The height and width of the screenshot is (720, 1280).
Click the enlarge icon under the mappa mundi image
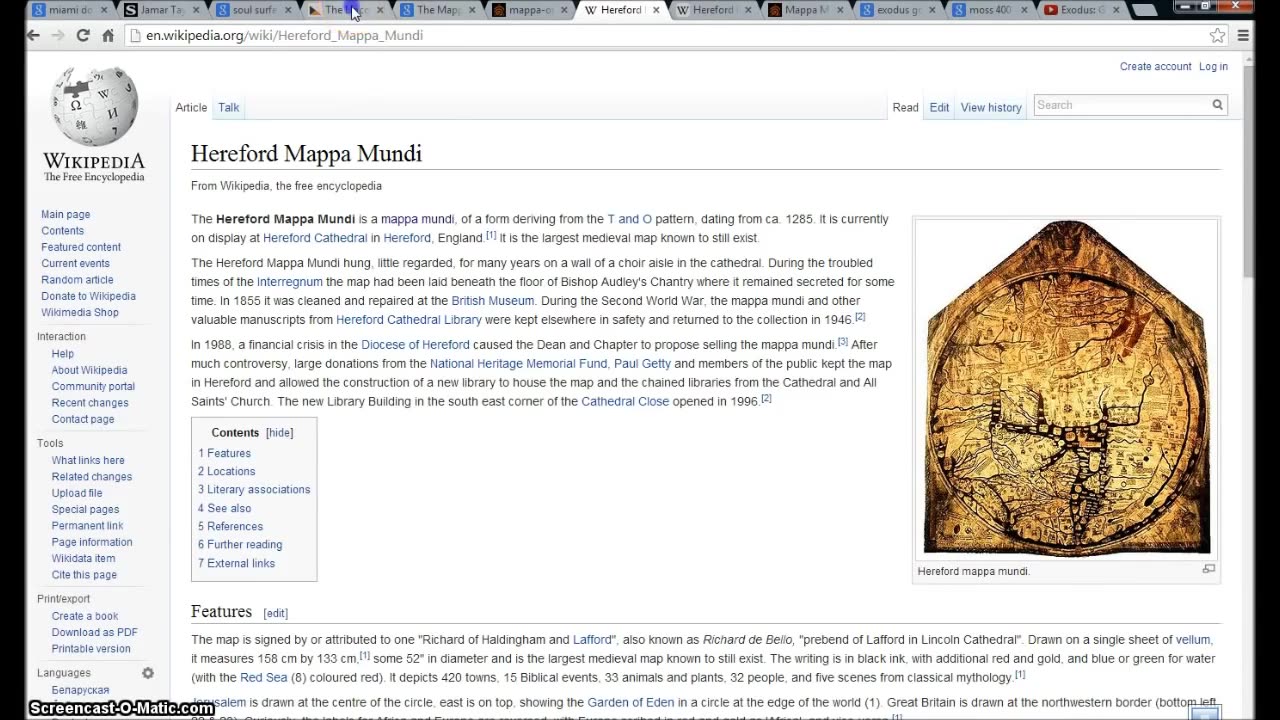point(1208,569)
